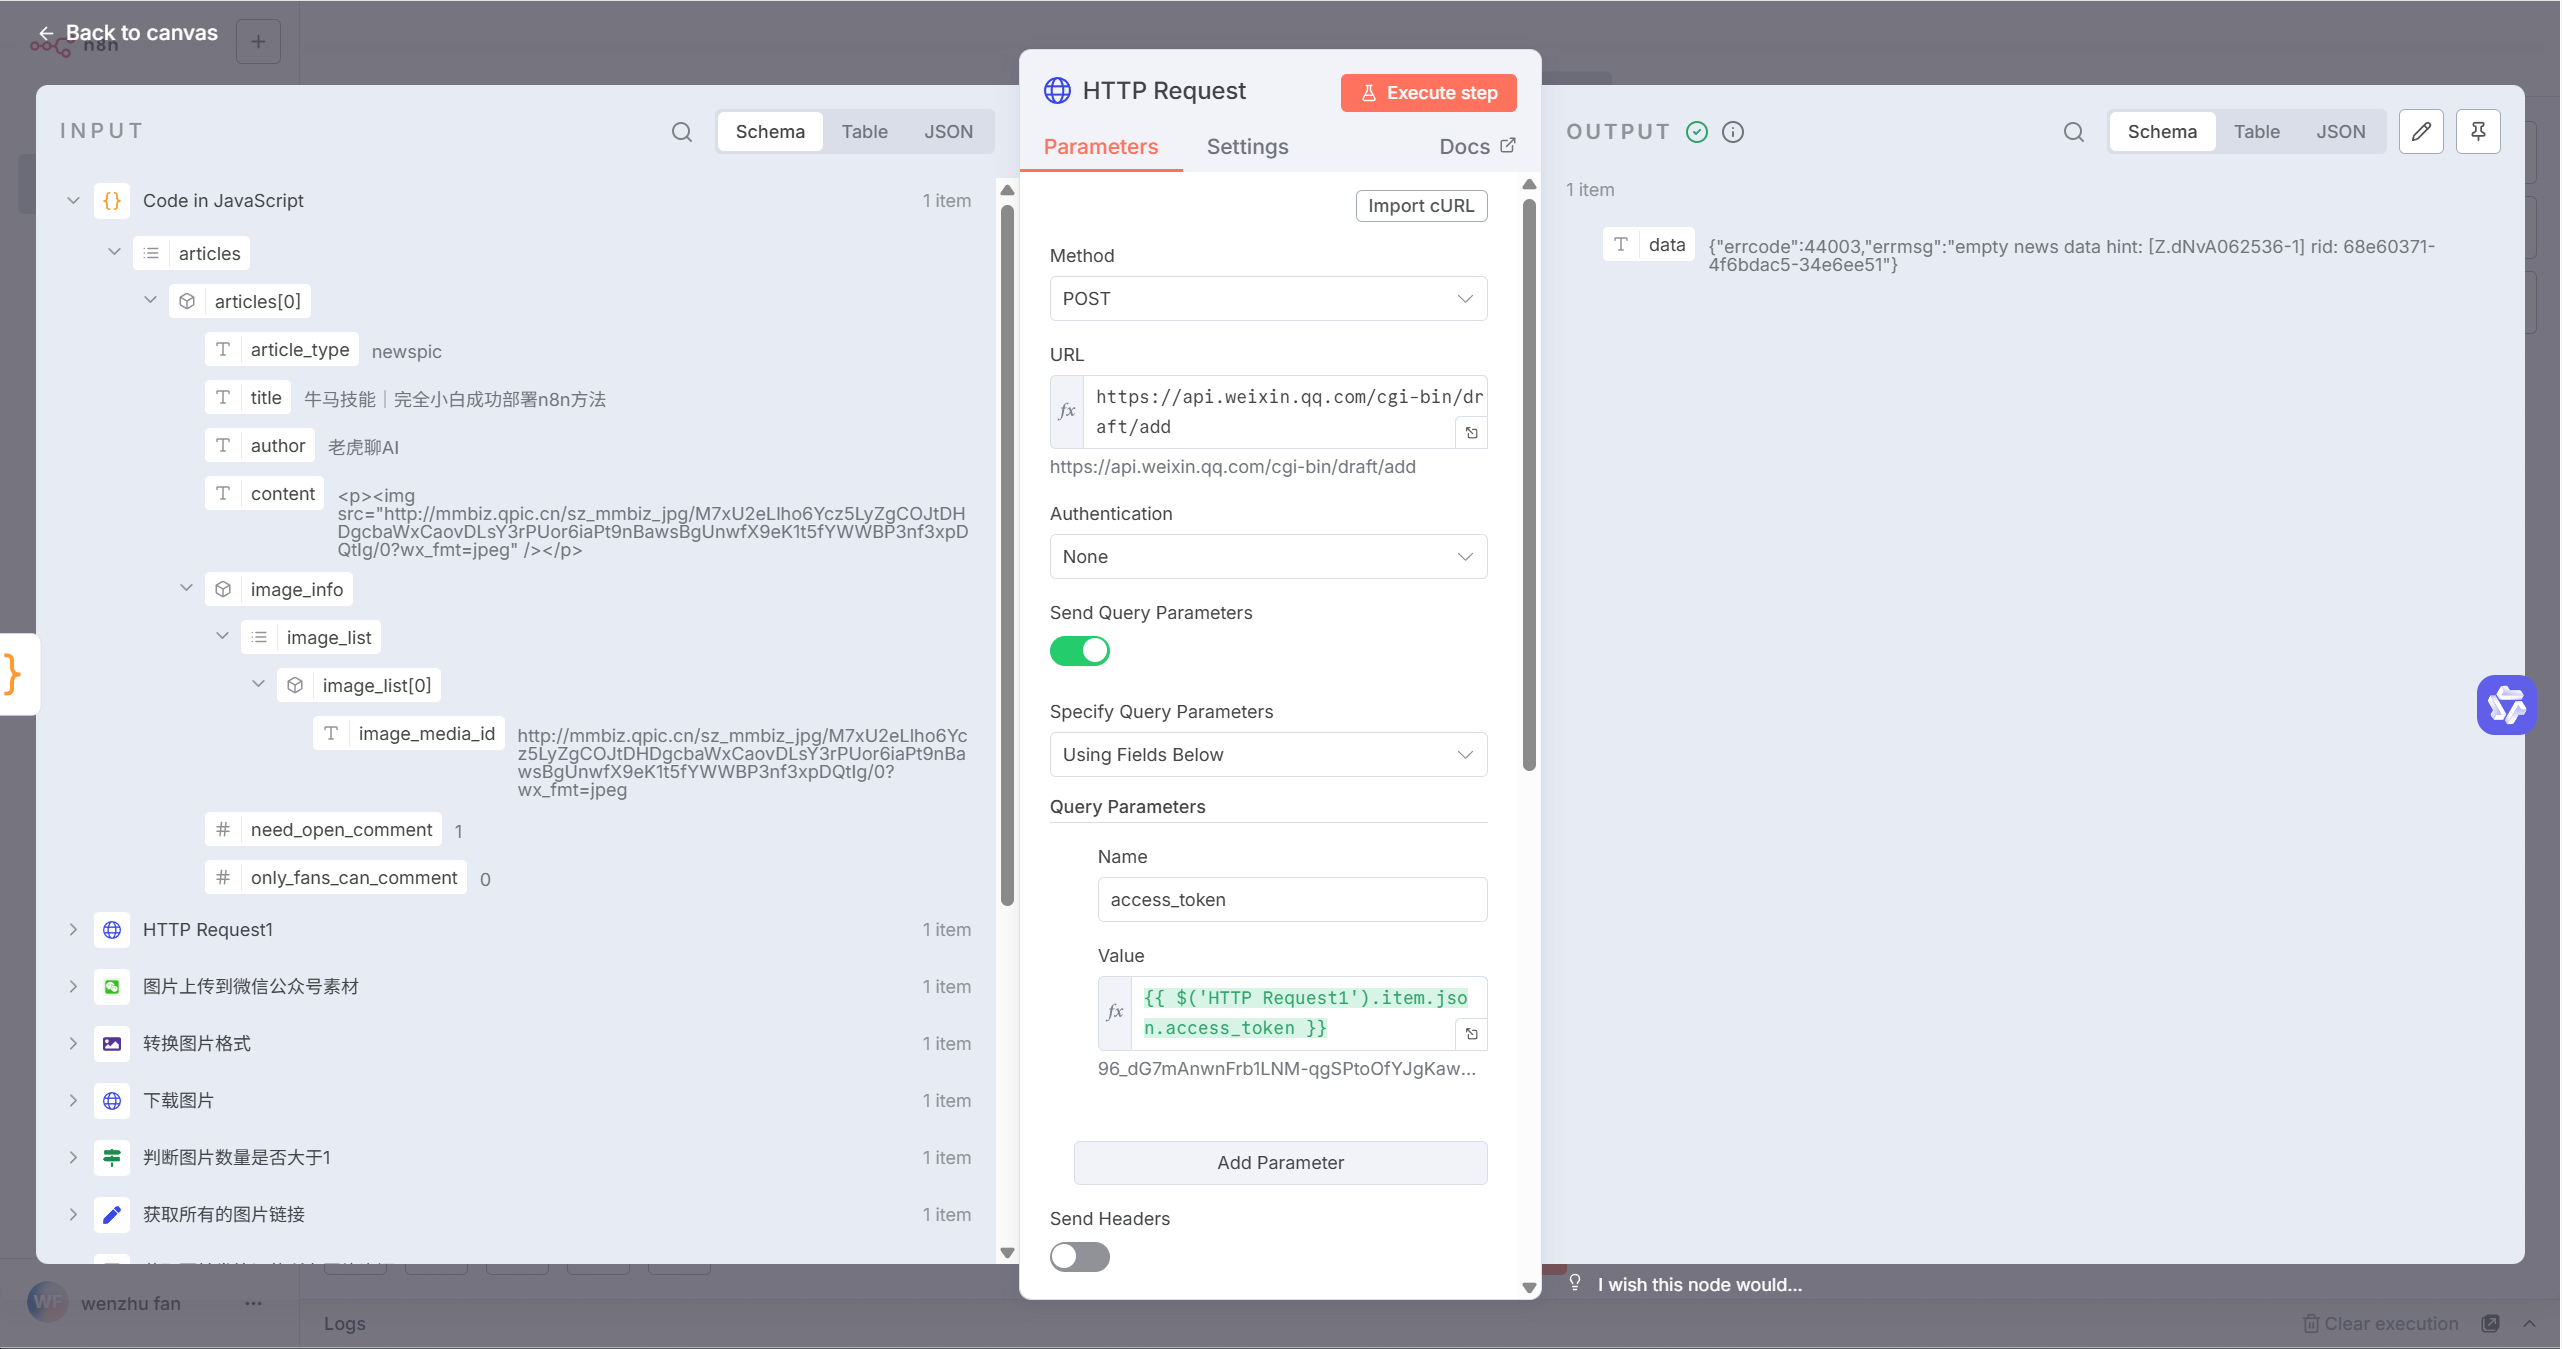Enable the Send Headers toggle
The width and height of the screenshot is (2562, 1349).
point(1079,1257)
